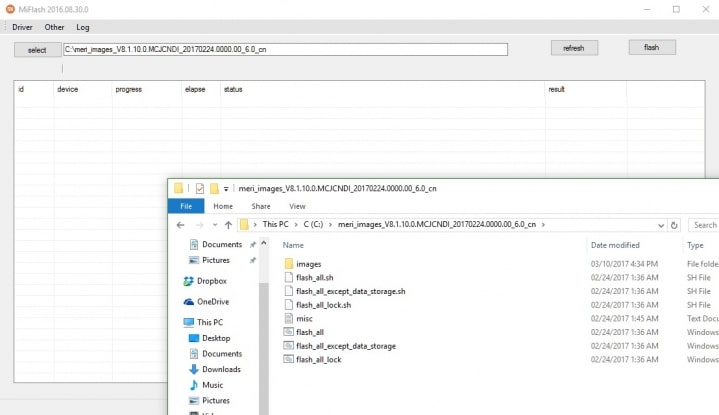The height and width of the screenshot is (415, 719).
Task: Click images folder date 03/10/2017 4:34 PM
Action: (624, 264)
